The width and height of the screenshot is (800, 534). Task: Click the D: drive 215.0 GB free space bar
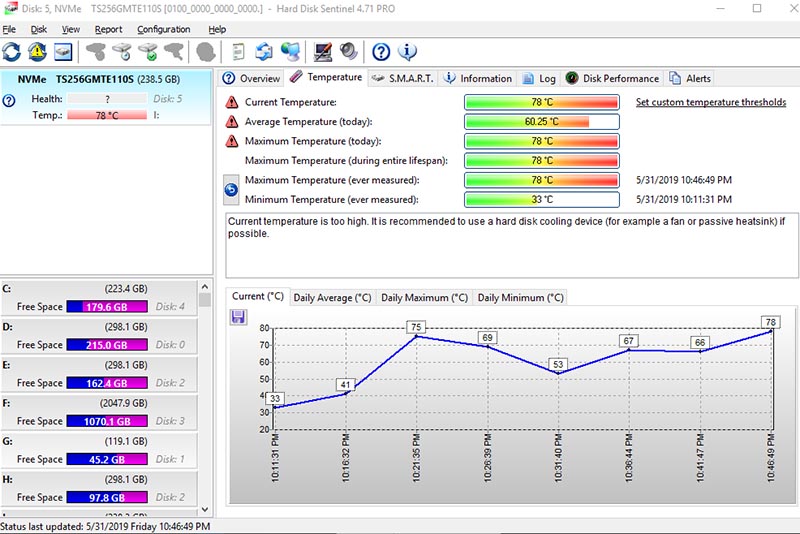107,345
